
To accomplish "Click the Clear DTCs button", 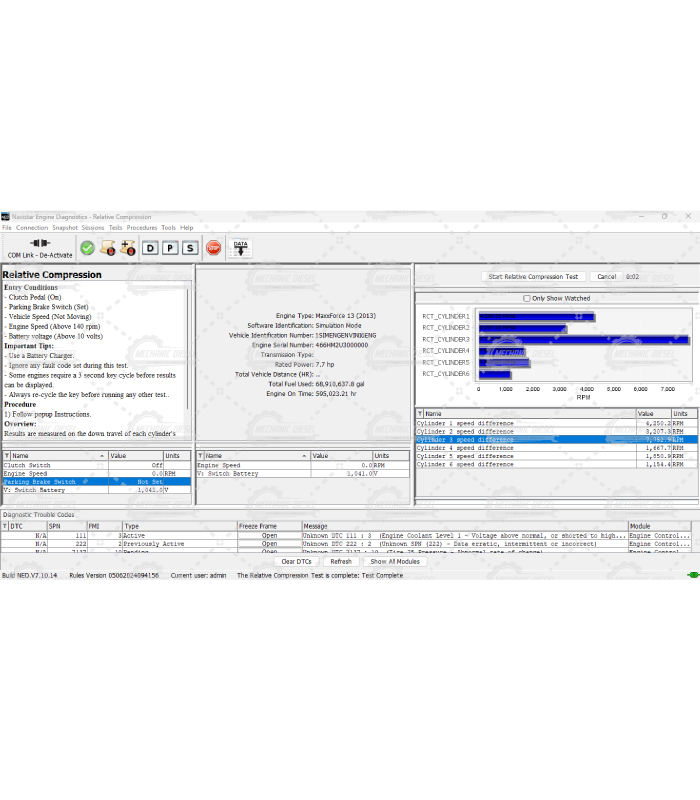I will (x=296, y=562).
